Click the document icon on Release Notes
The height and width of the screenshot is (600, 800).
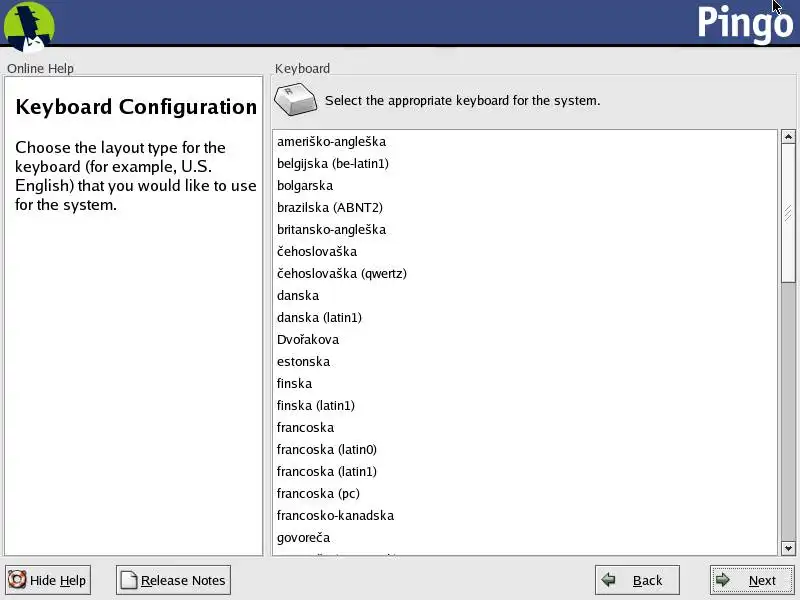(x=129, y=580)
